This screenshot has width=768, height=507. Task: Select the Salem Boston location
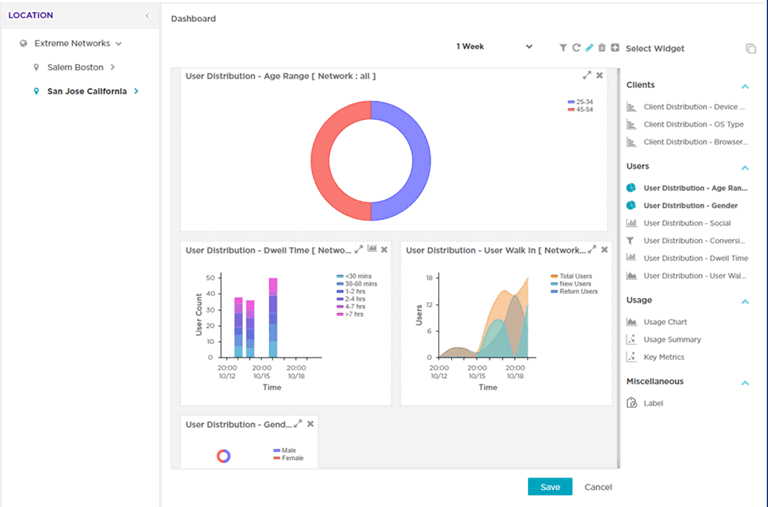[x=75, y=67]
